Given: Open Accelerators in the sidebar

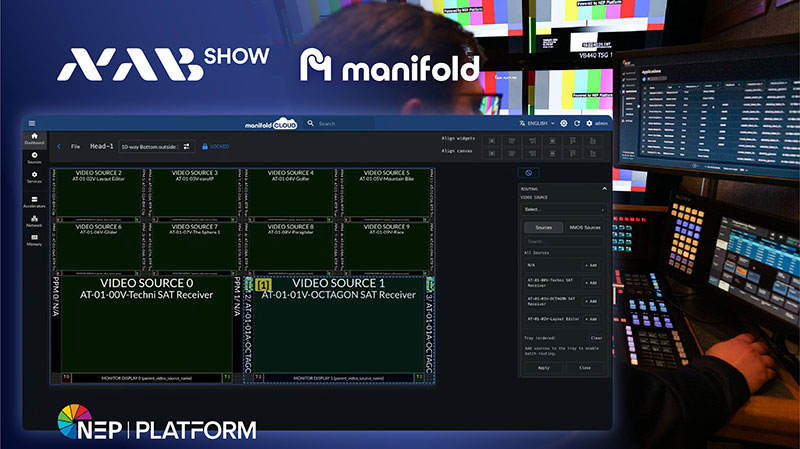Looking at the screenshot, I should 34,202.
